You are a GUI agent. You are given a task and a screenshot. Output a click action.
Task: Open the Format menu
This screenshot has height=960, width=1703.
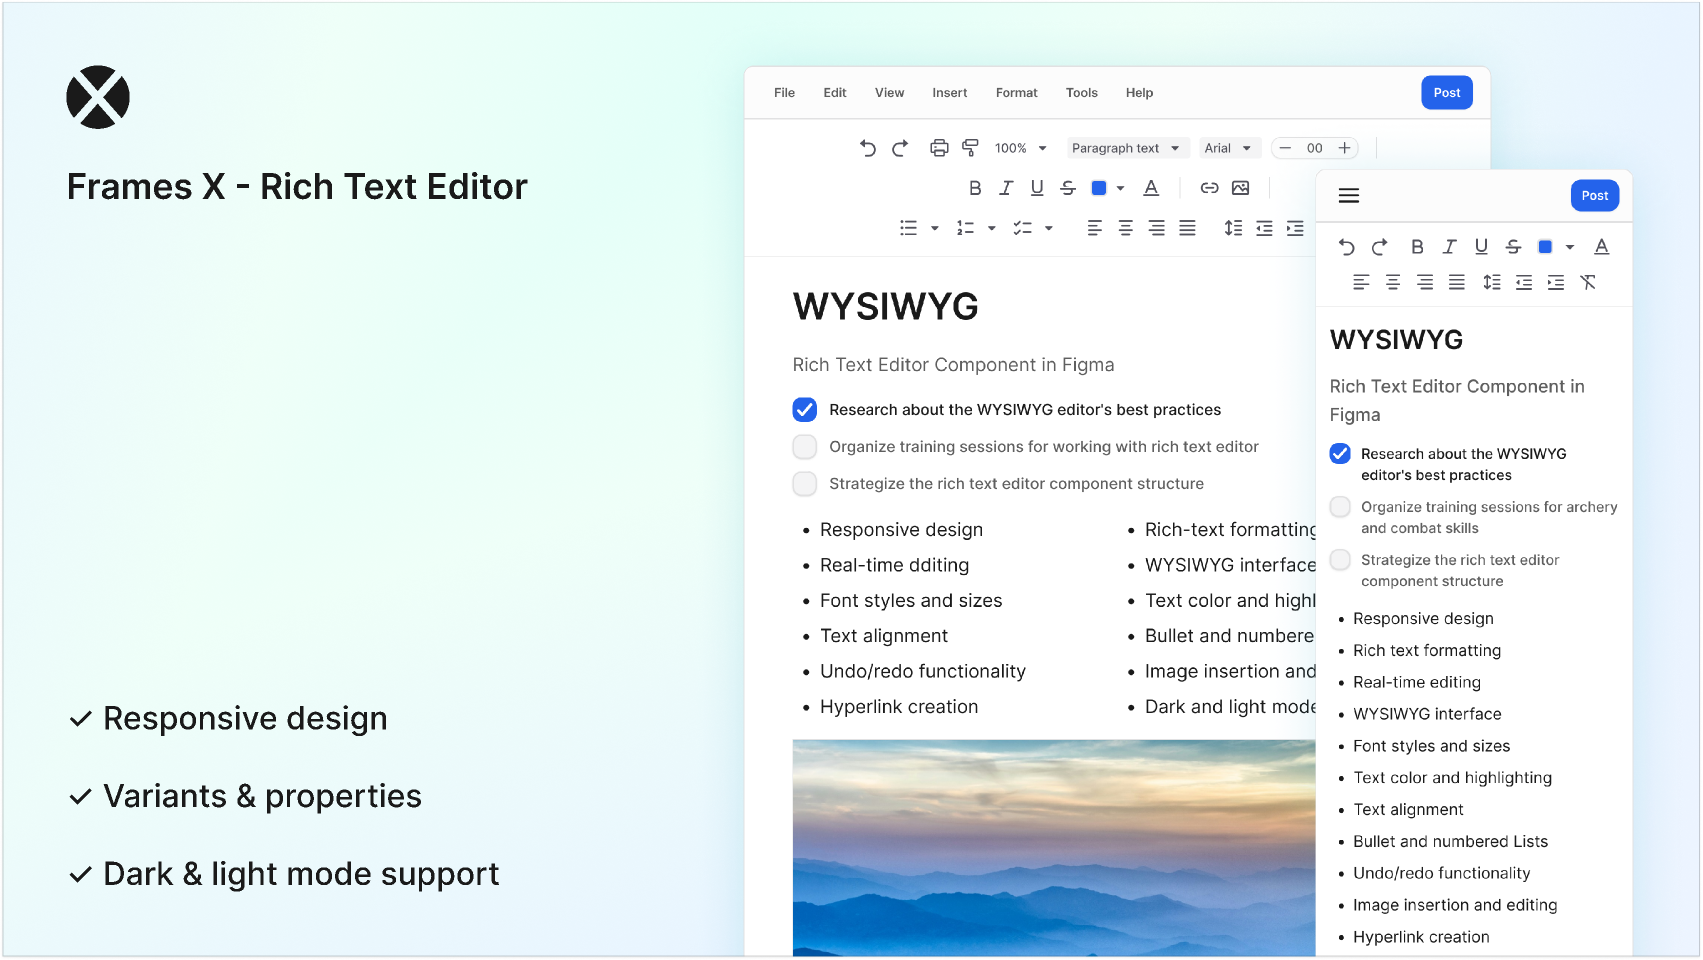[x=1016, y=92]
